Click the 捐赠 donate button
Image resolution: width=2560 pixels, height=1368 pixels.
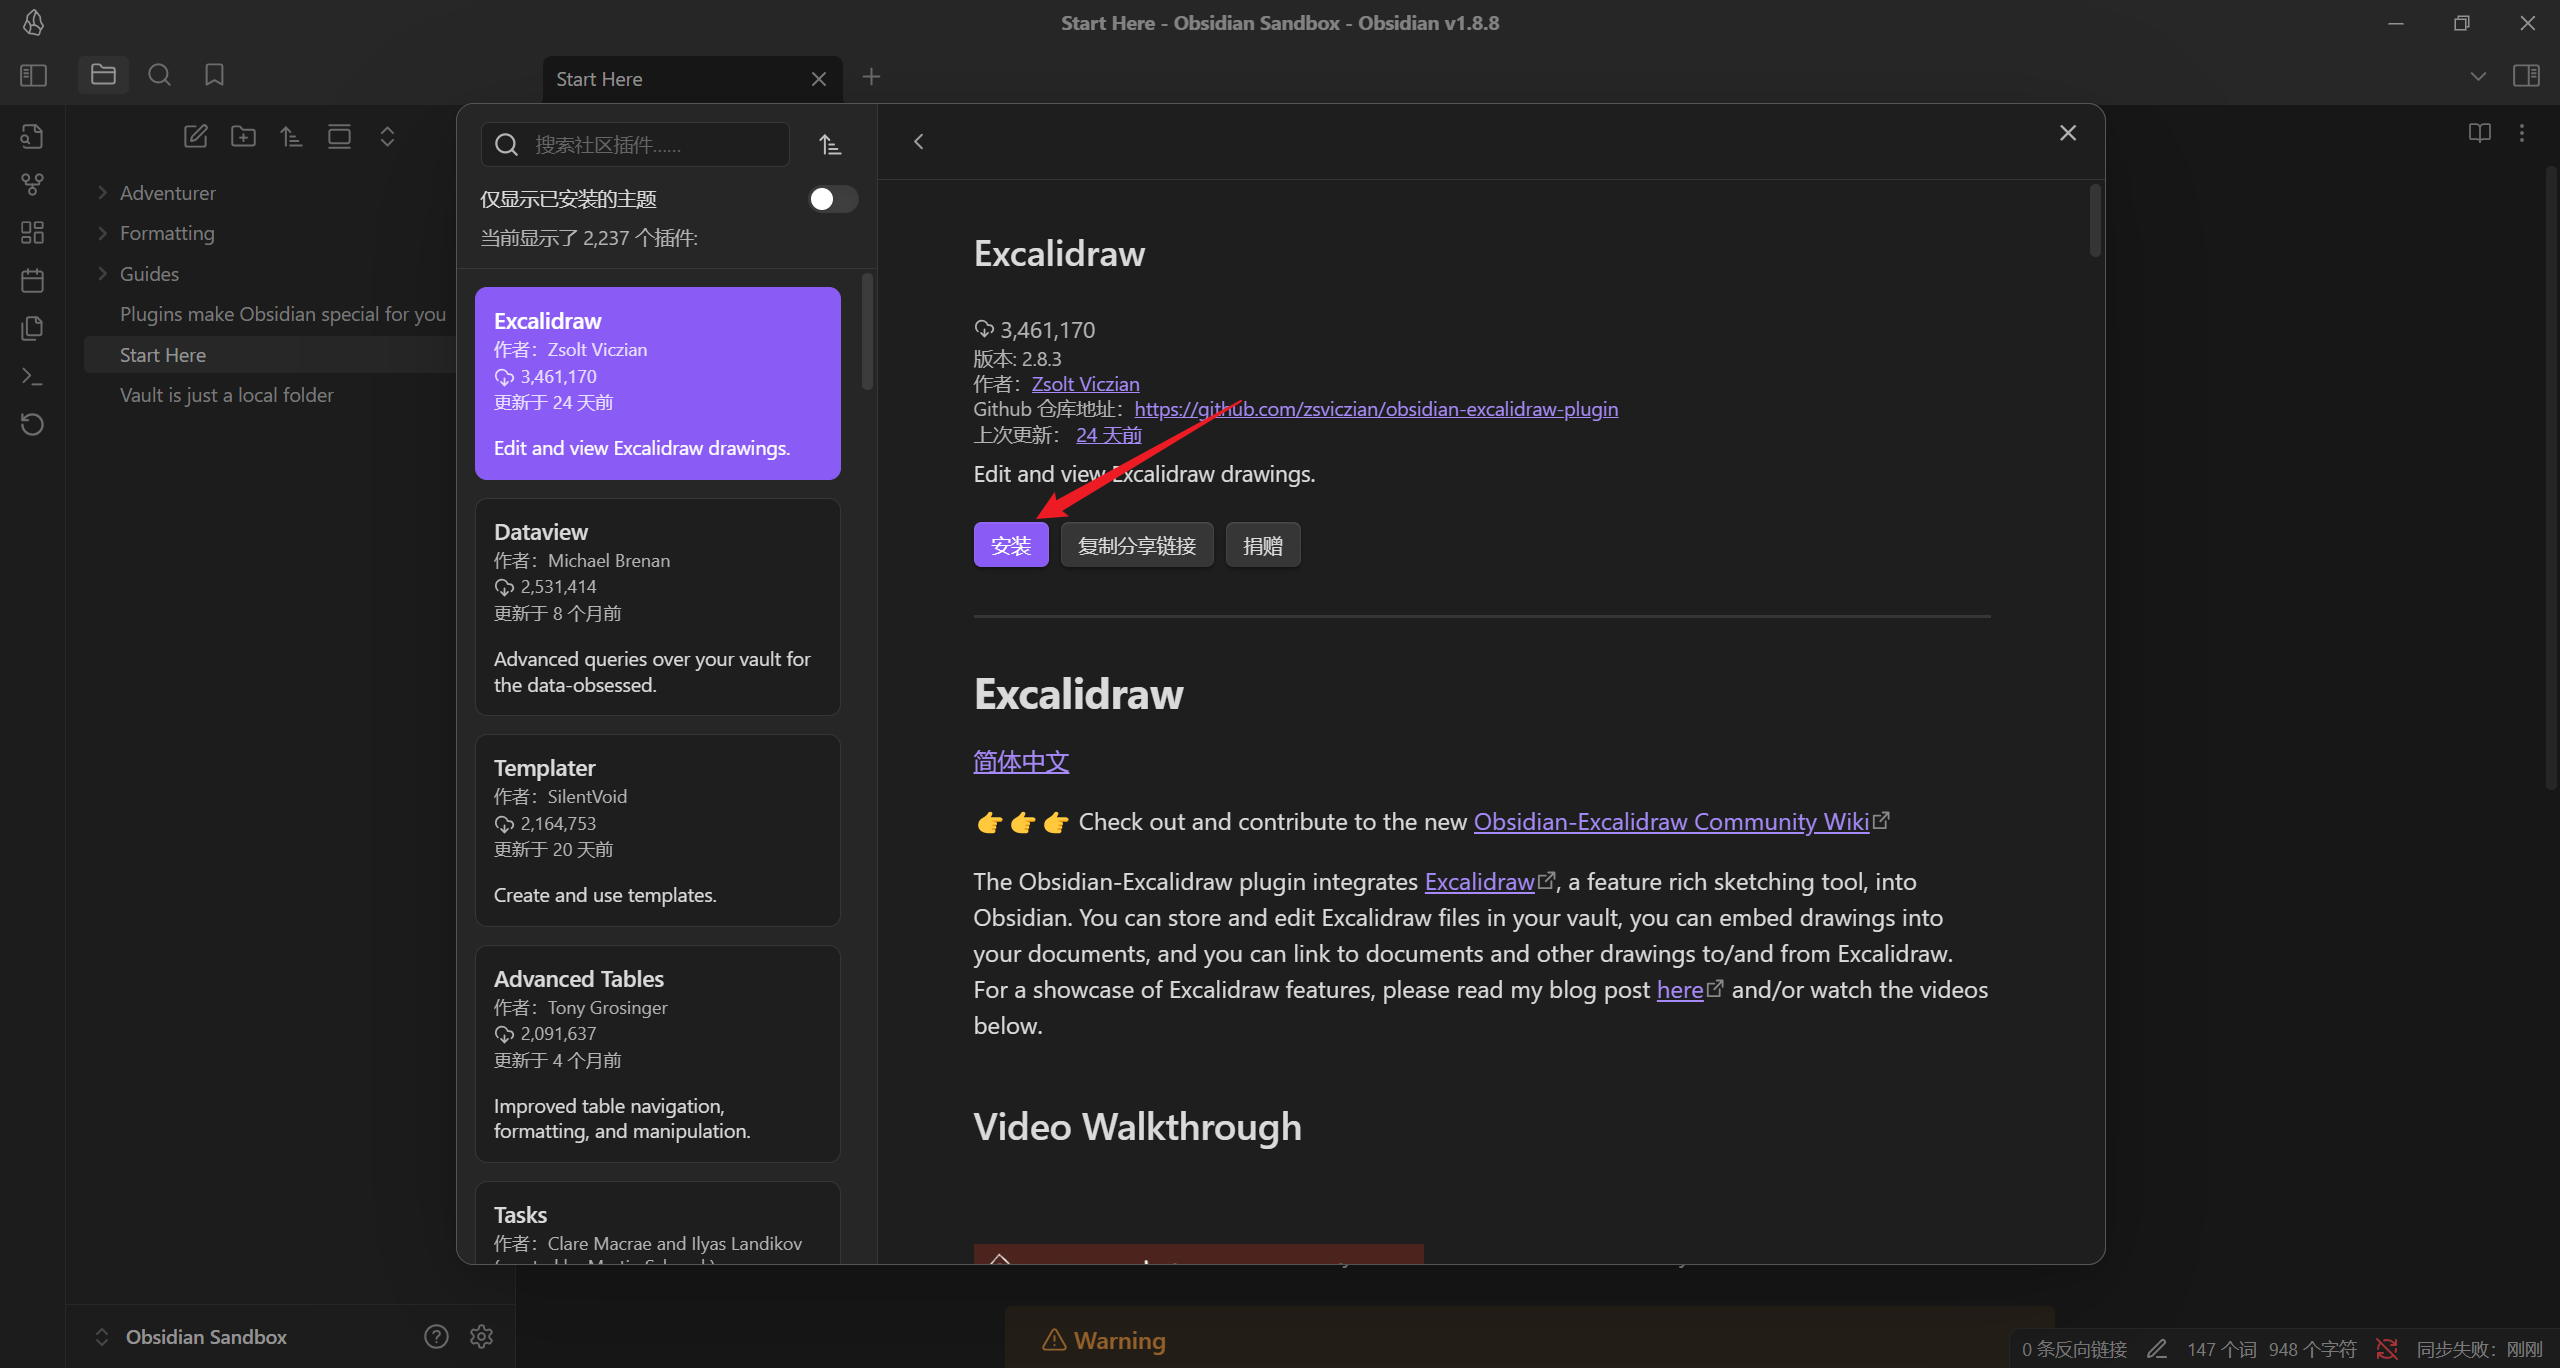pos(1263,545)
